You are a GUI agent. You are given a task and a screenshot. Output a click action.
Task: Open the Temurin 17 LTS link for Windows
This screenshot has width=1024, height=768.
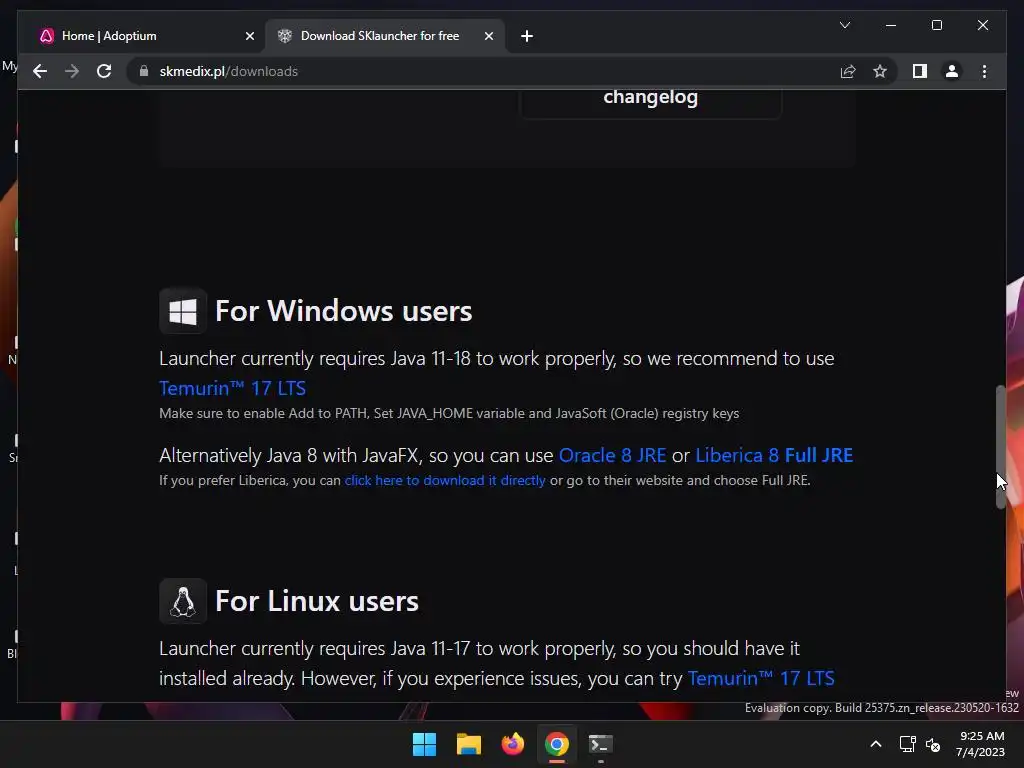click(x=232, y=389)
